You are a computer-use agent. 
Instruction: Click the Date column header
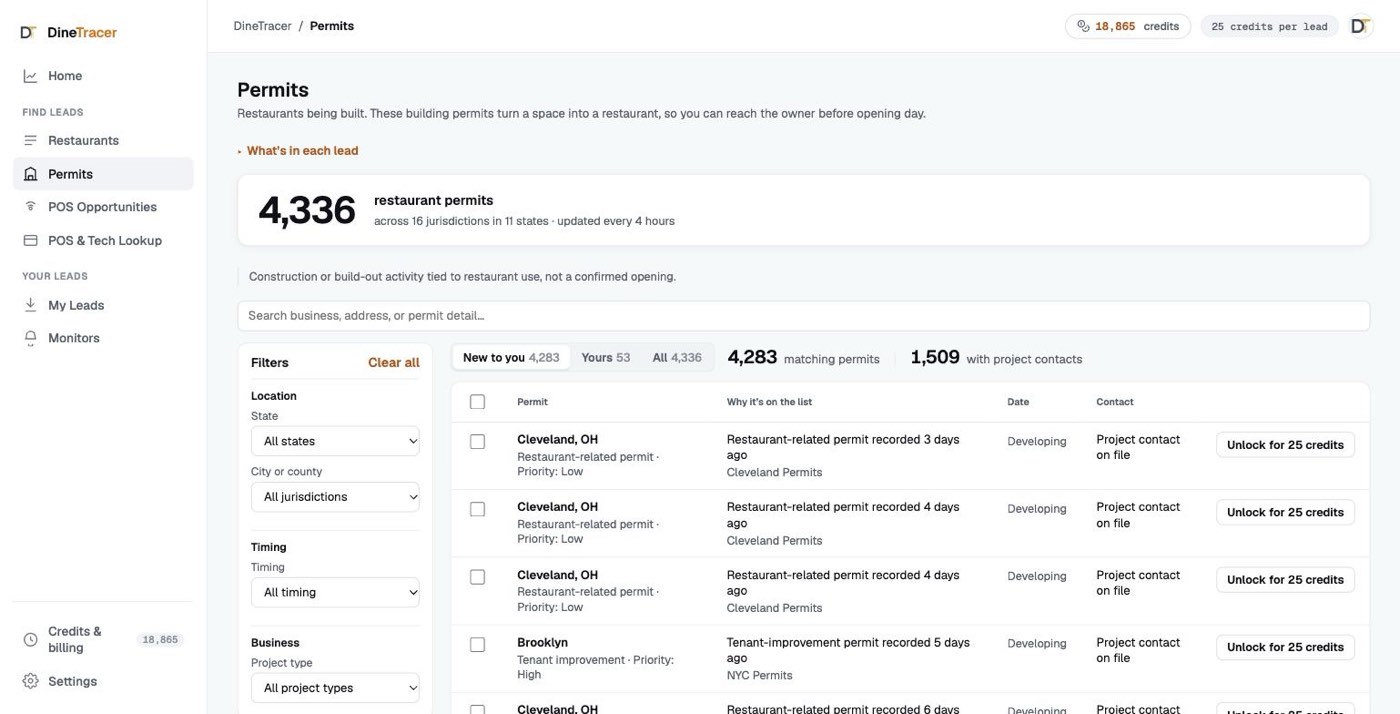pos(1018,402)
